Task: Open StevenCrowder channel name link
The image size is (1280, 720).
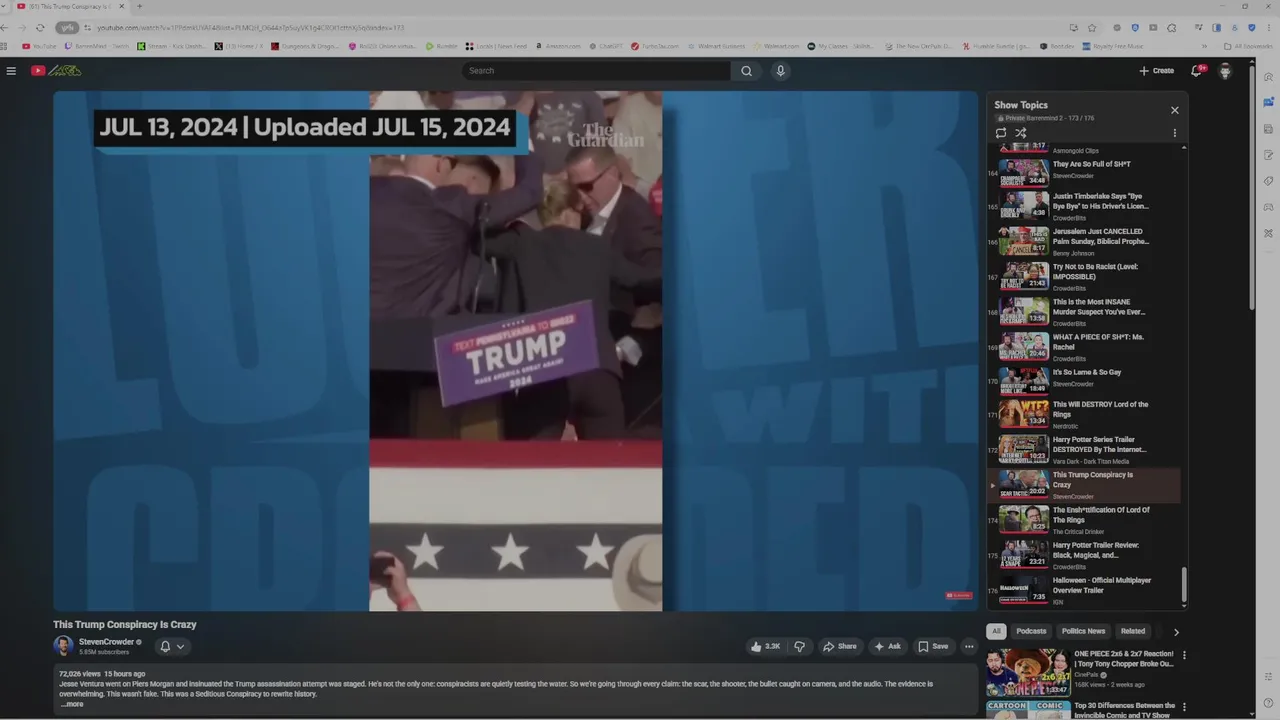Action: point(106,642)
